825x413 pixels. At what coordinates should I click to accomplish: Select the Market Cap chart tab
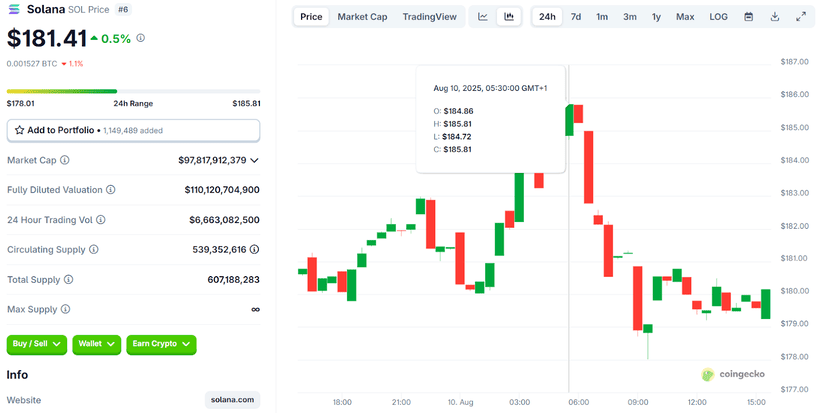pos(362,17)
